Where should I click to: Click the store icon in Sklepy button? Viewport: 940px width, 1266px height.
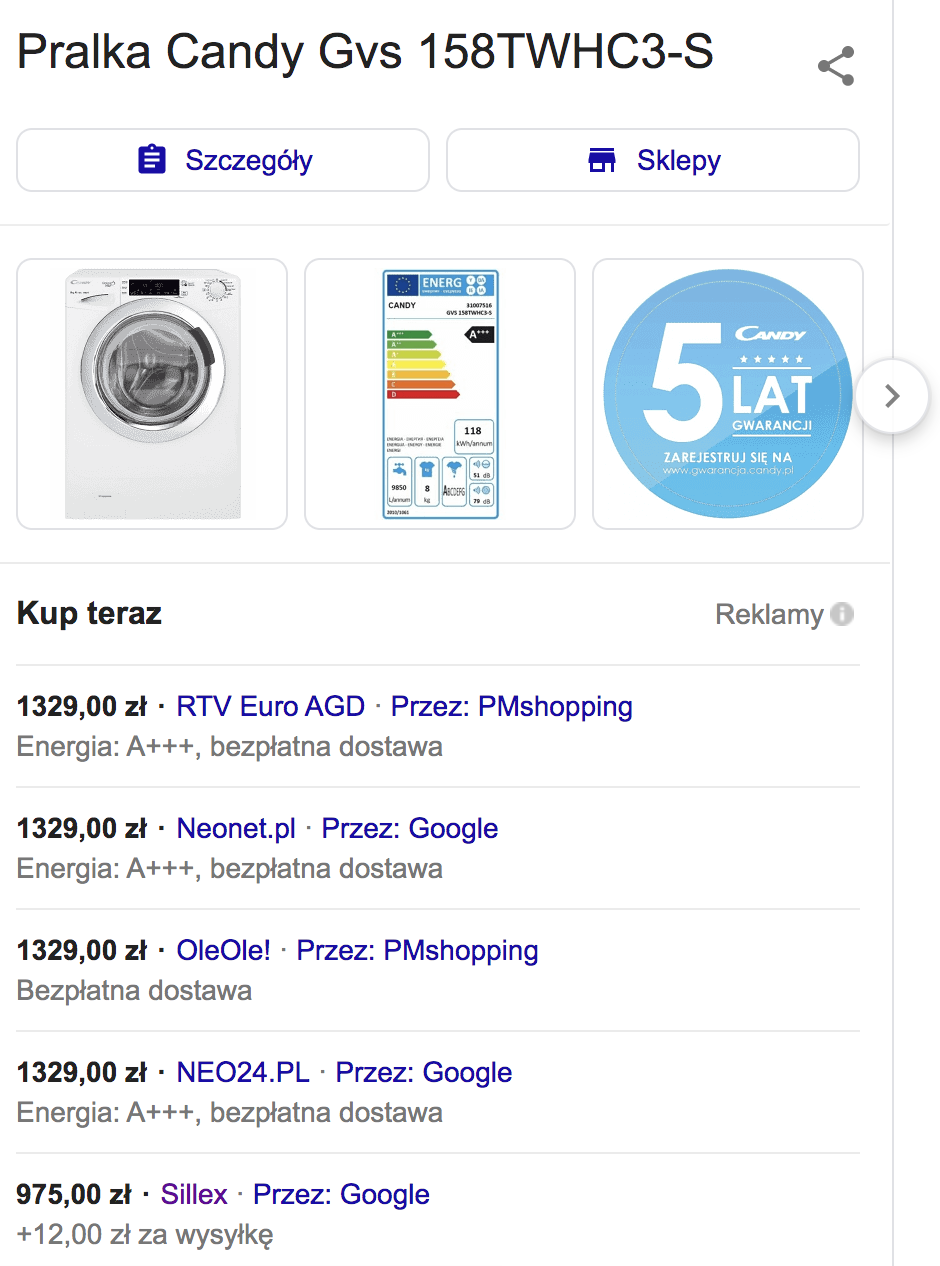click(602, 160)
